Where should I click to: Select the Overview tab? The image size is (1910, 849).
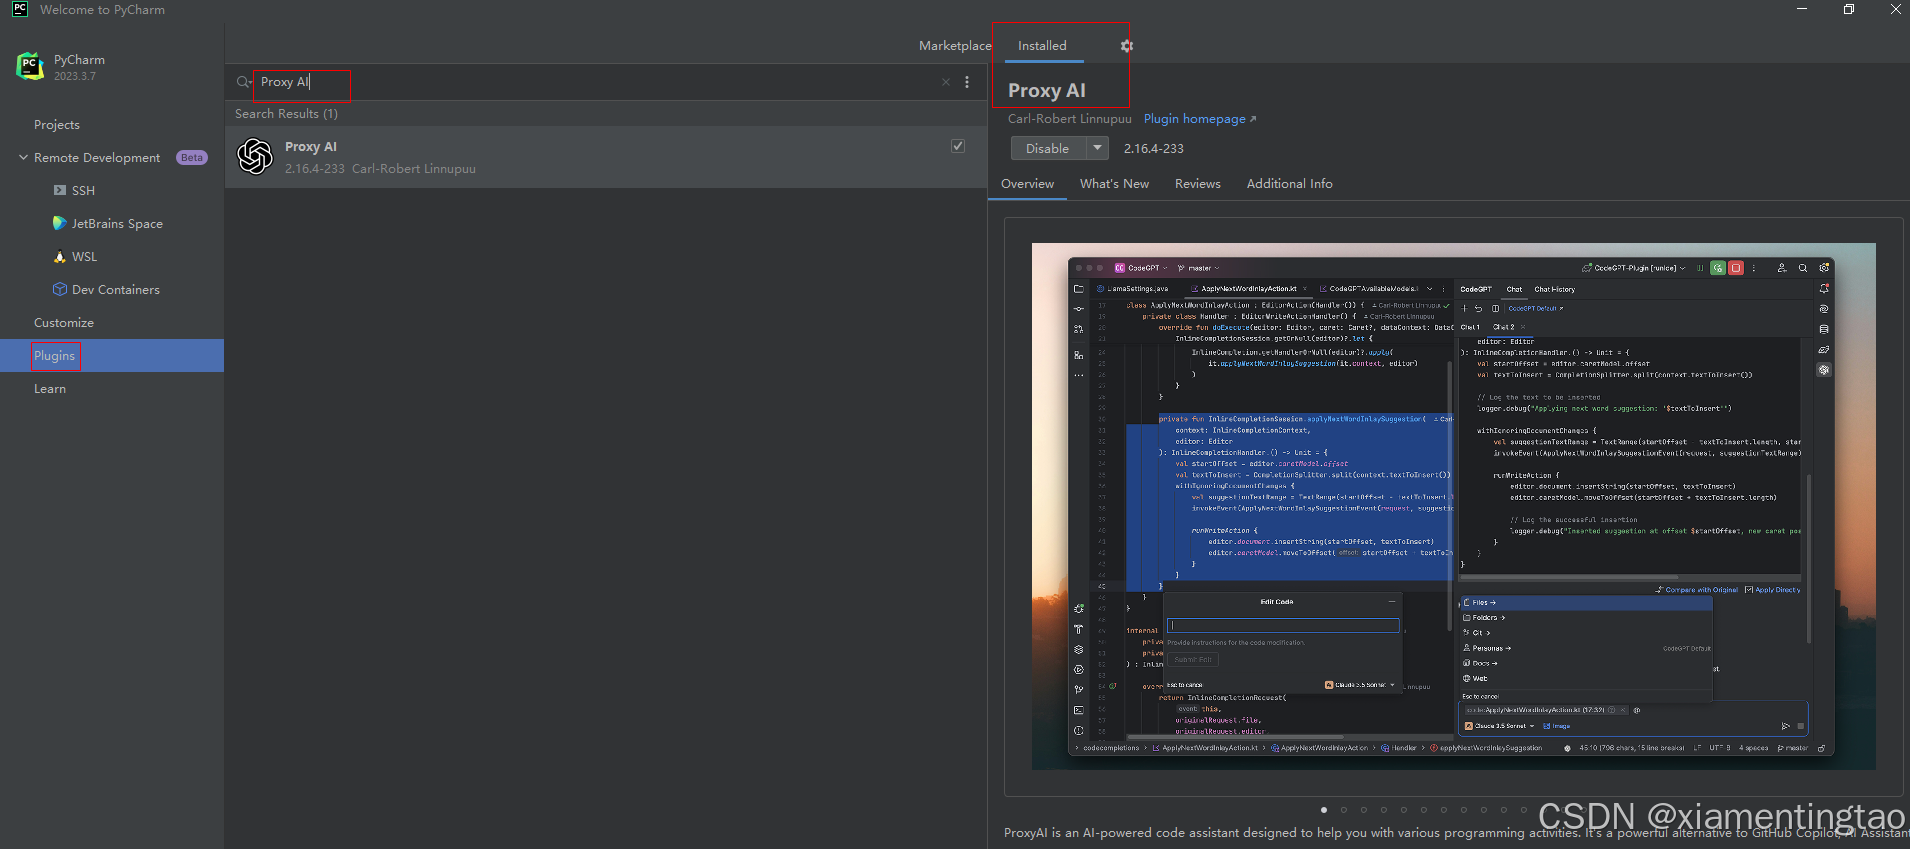pyautogui.click(x=1027, y=184)
